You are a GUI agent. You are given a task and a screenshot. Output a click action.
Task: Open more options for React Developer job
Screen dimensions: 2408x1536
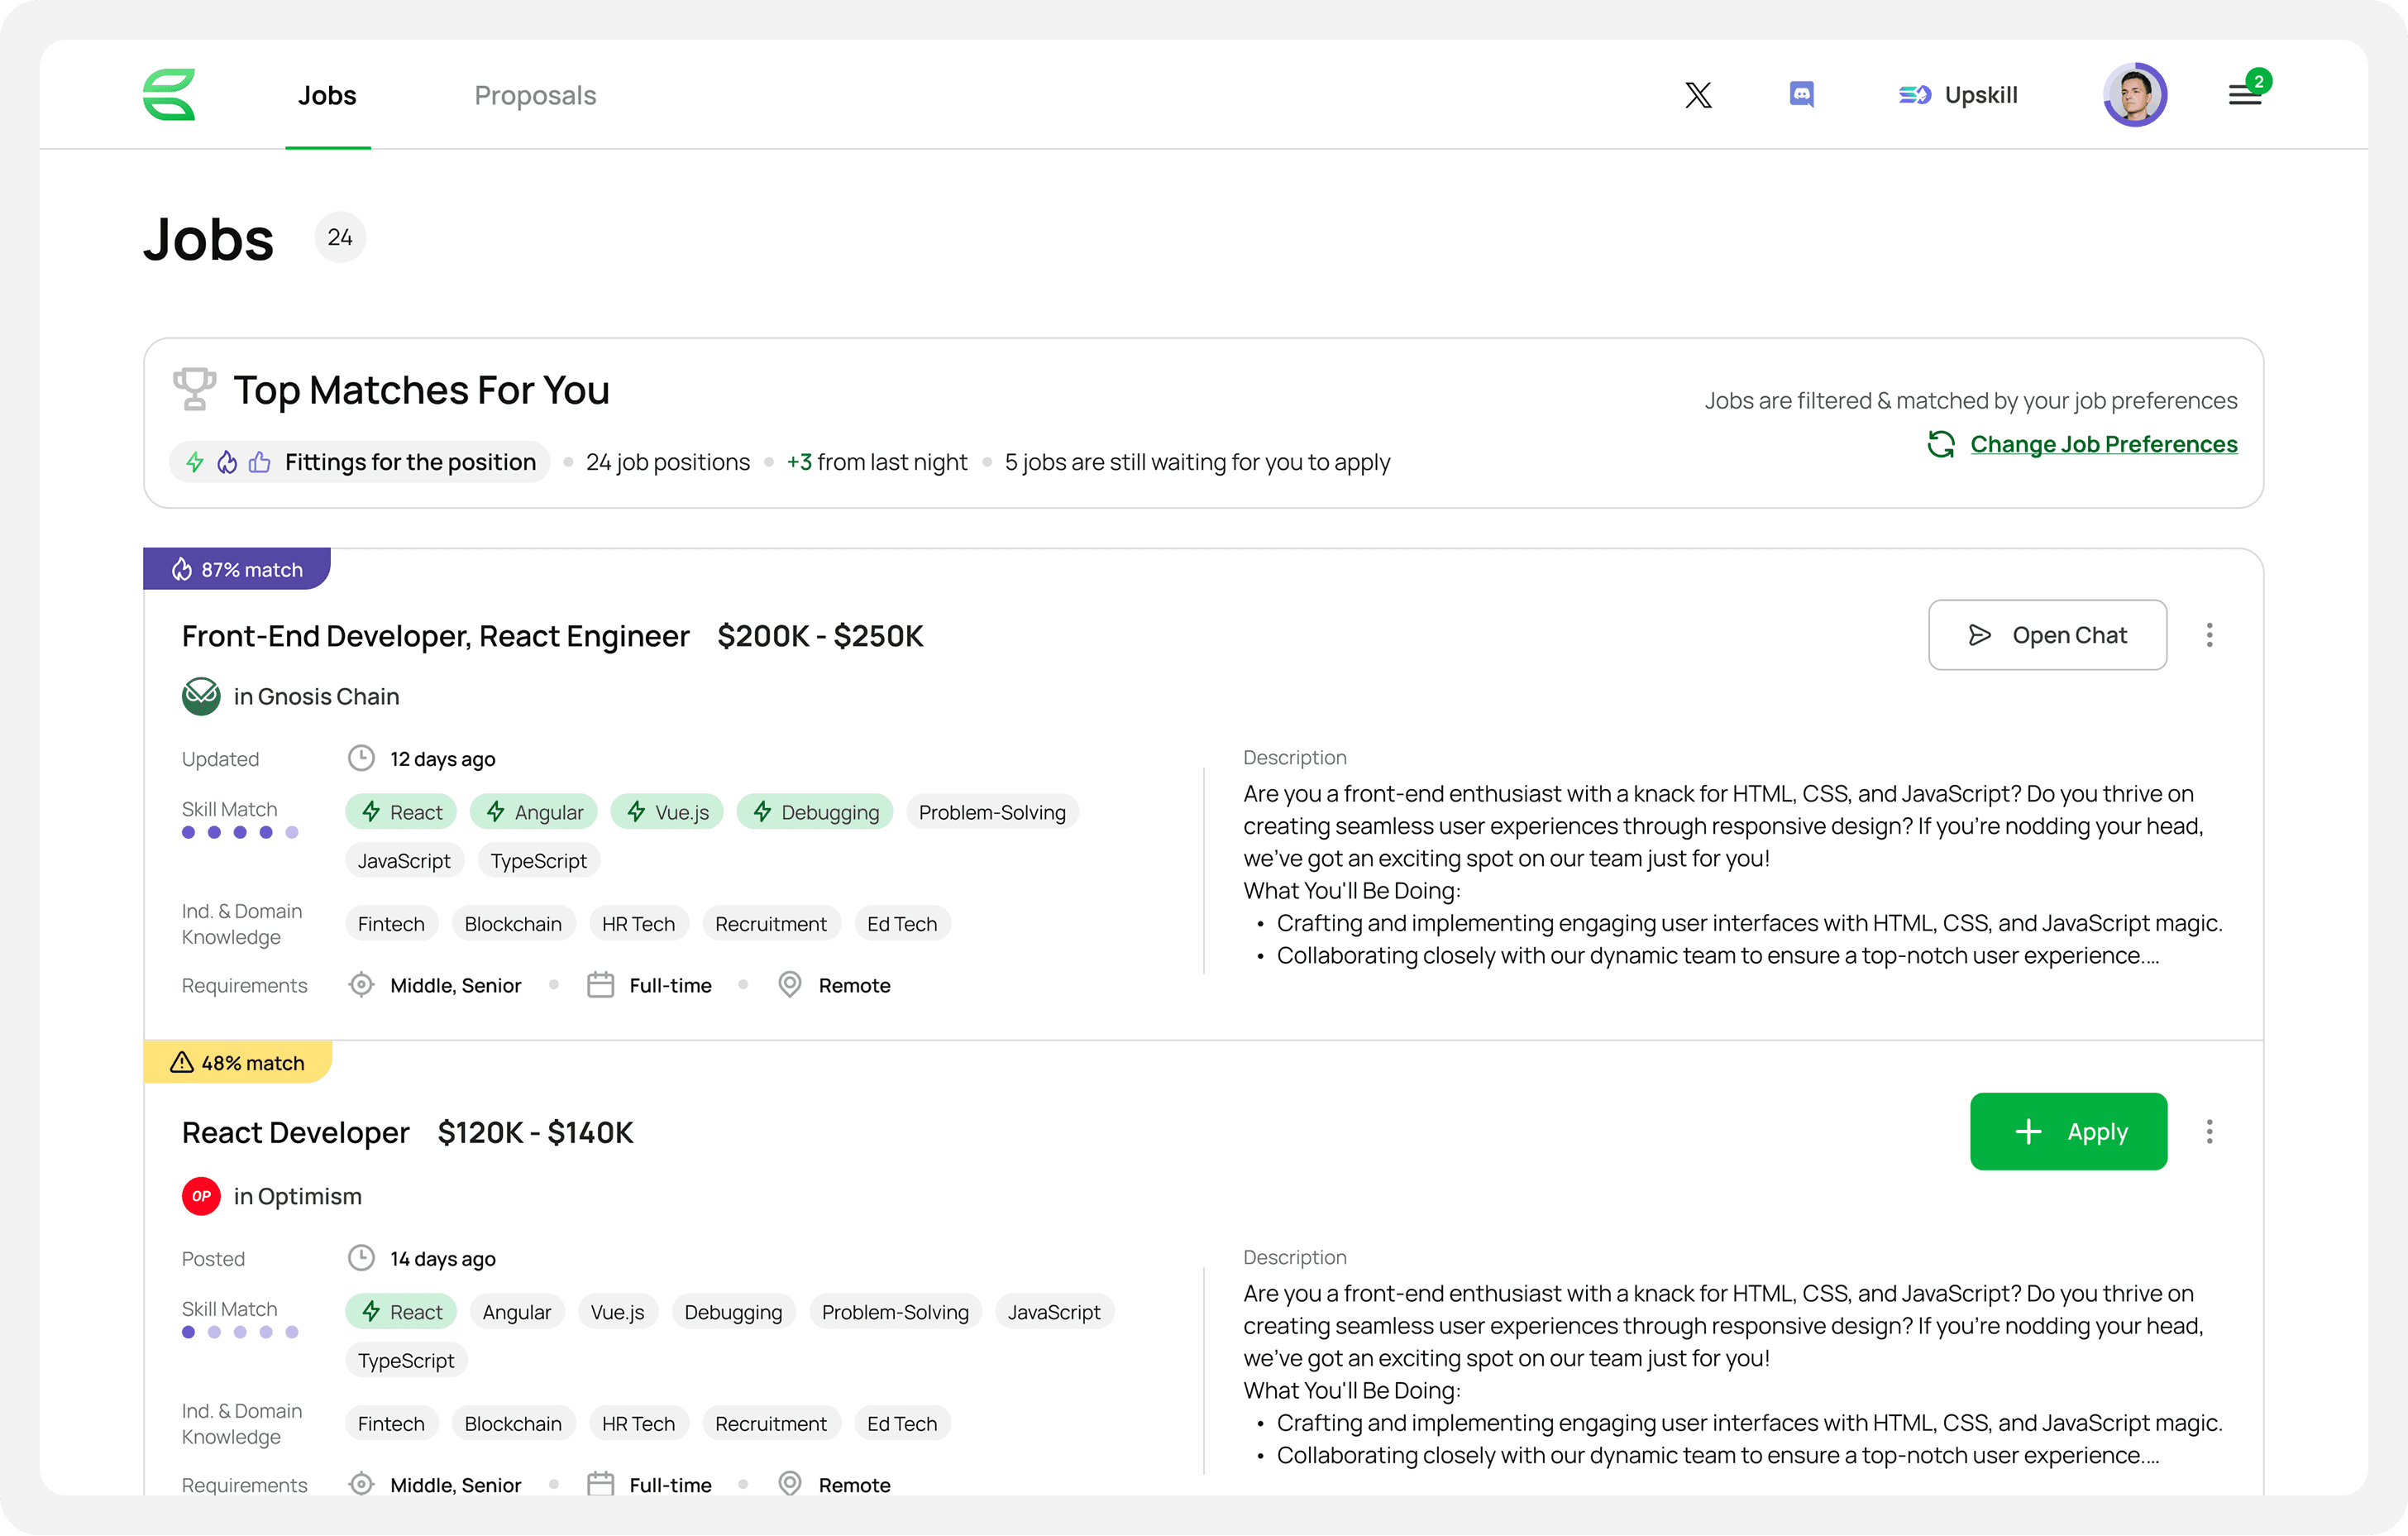click(2209, 1132)
